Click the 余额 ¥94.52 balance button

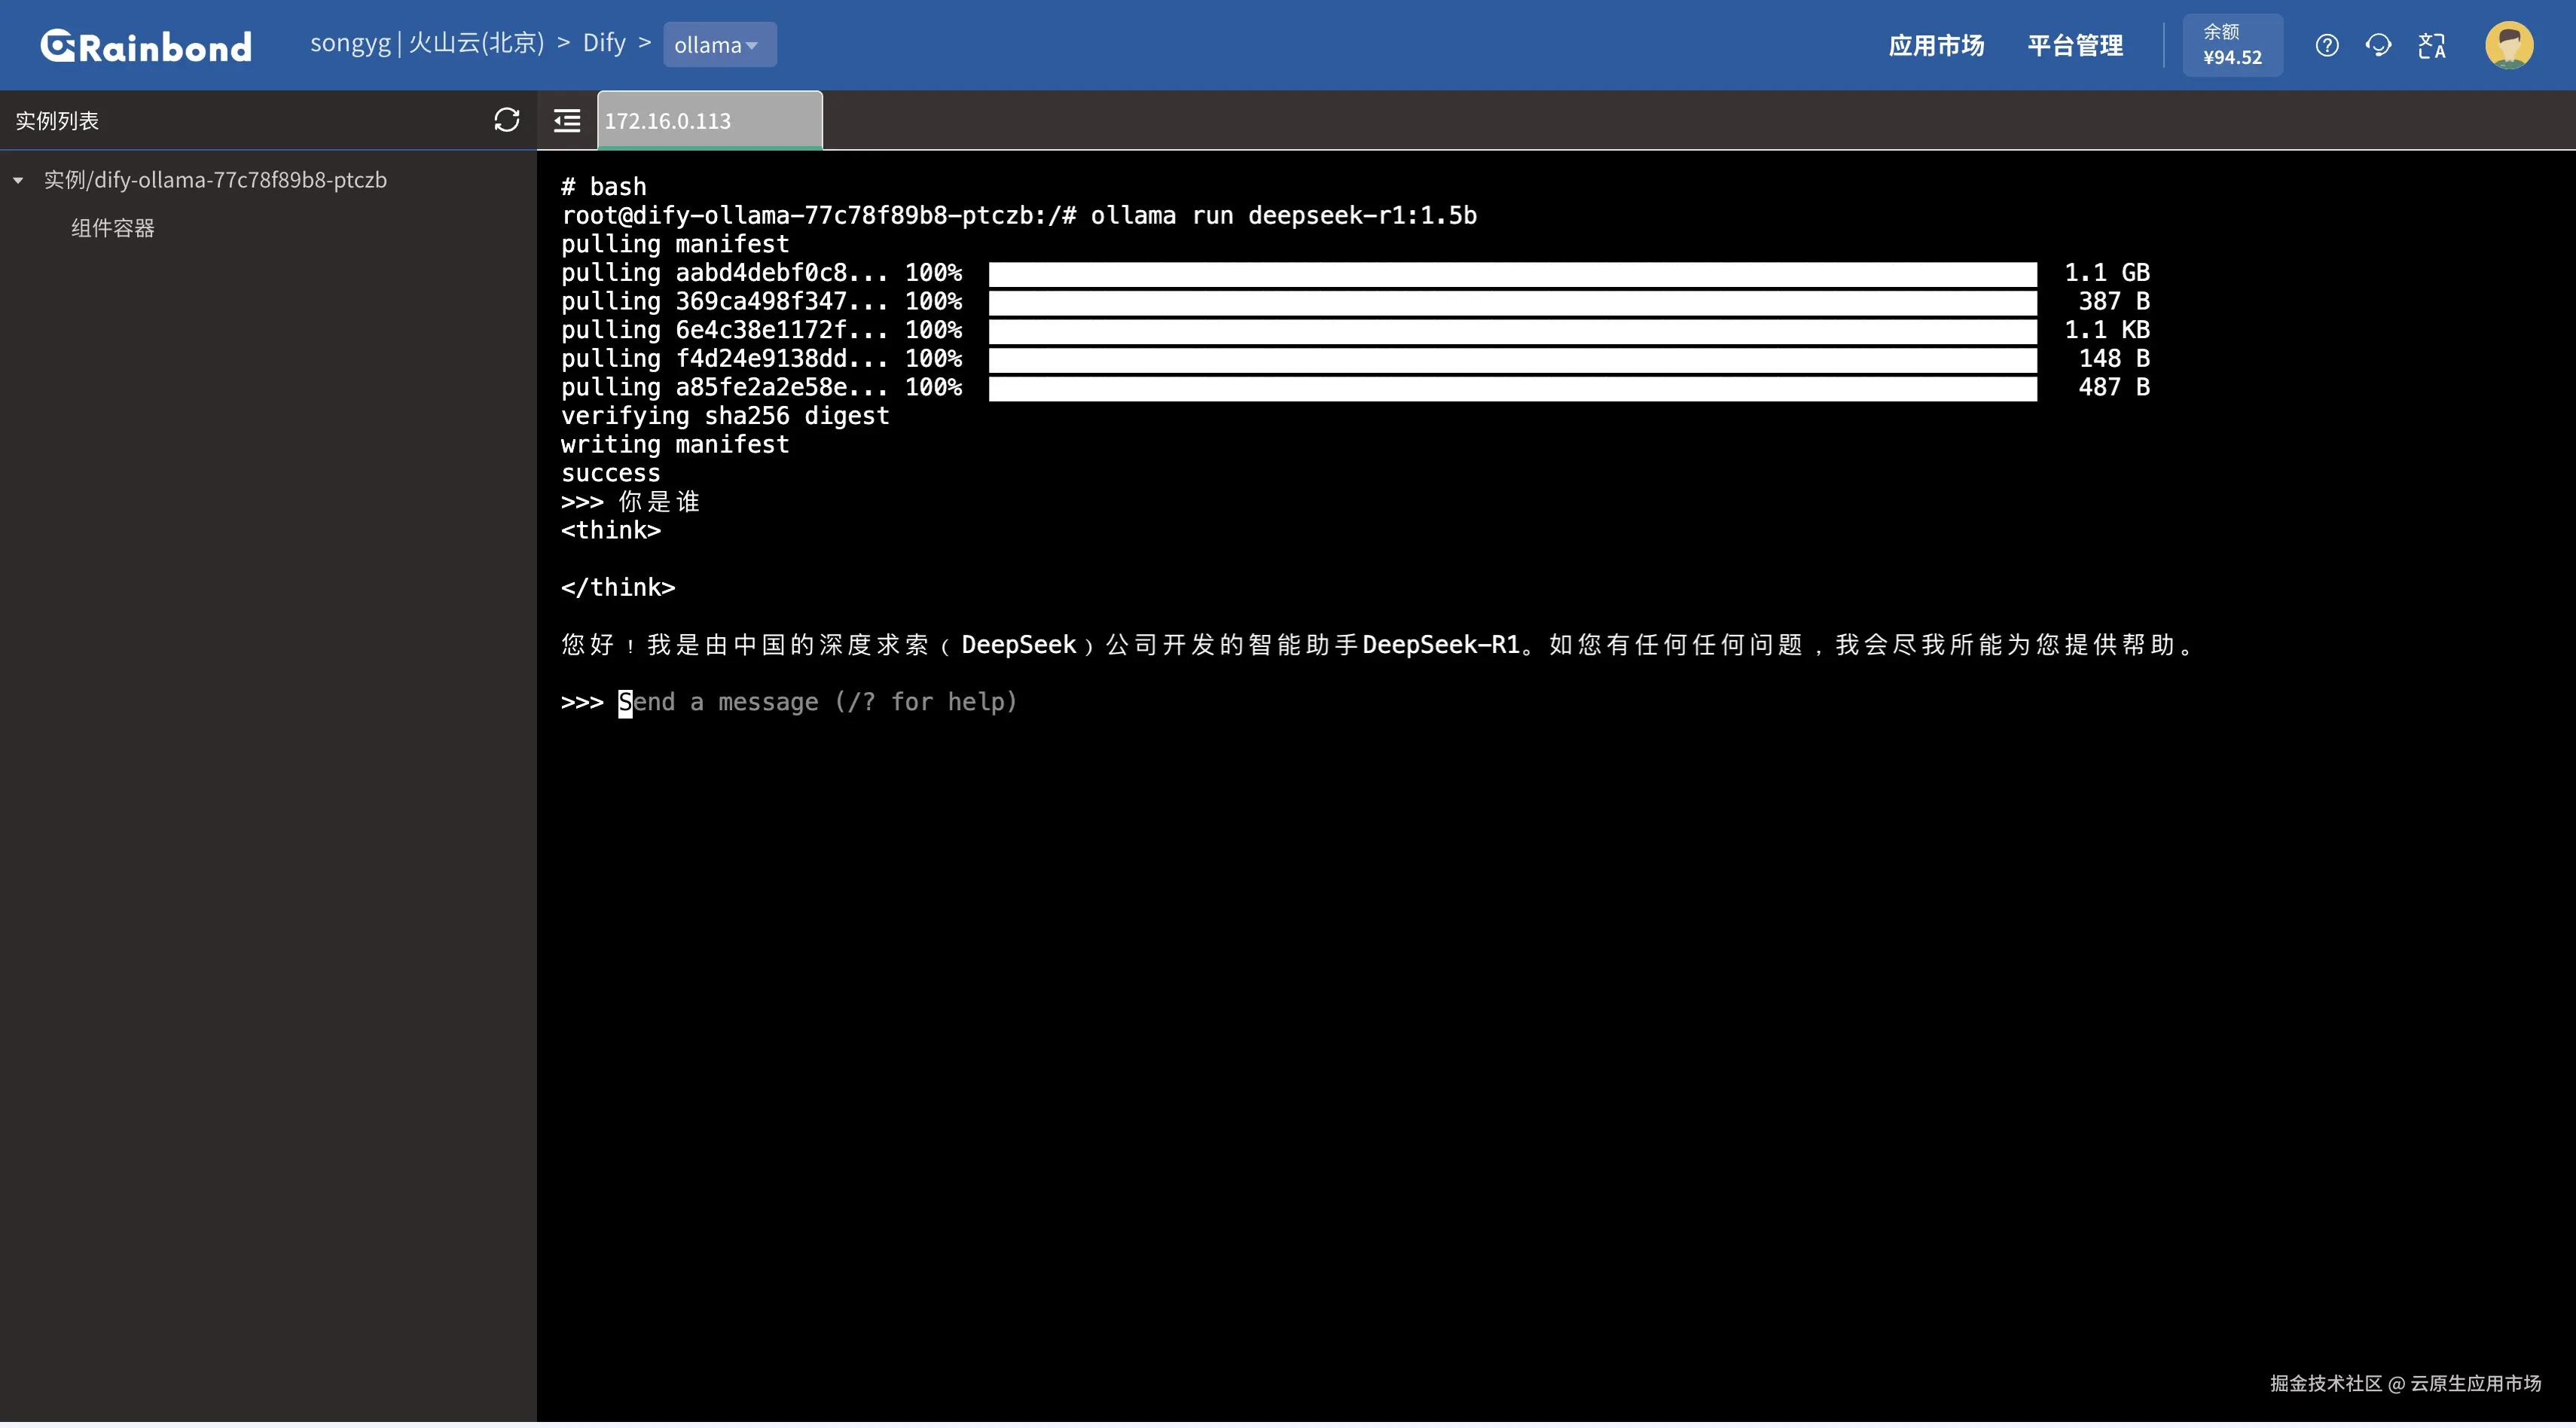[2232, 46]
